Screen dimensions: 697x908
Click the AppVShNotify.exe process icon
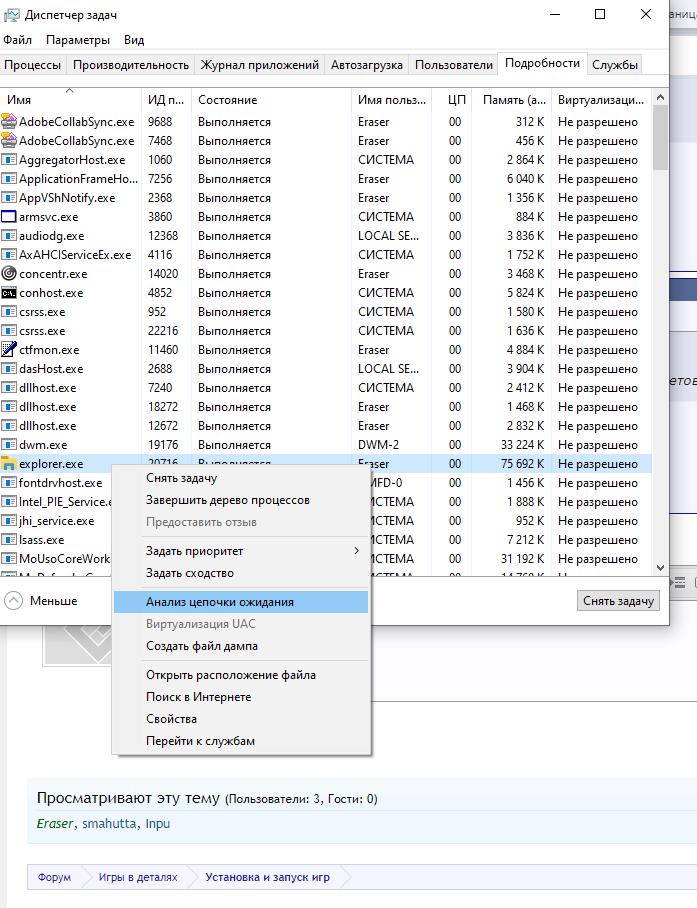(9, 198)
